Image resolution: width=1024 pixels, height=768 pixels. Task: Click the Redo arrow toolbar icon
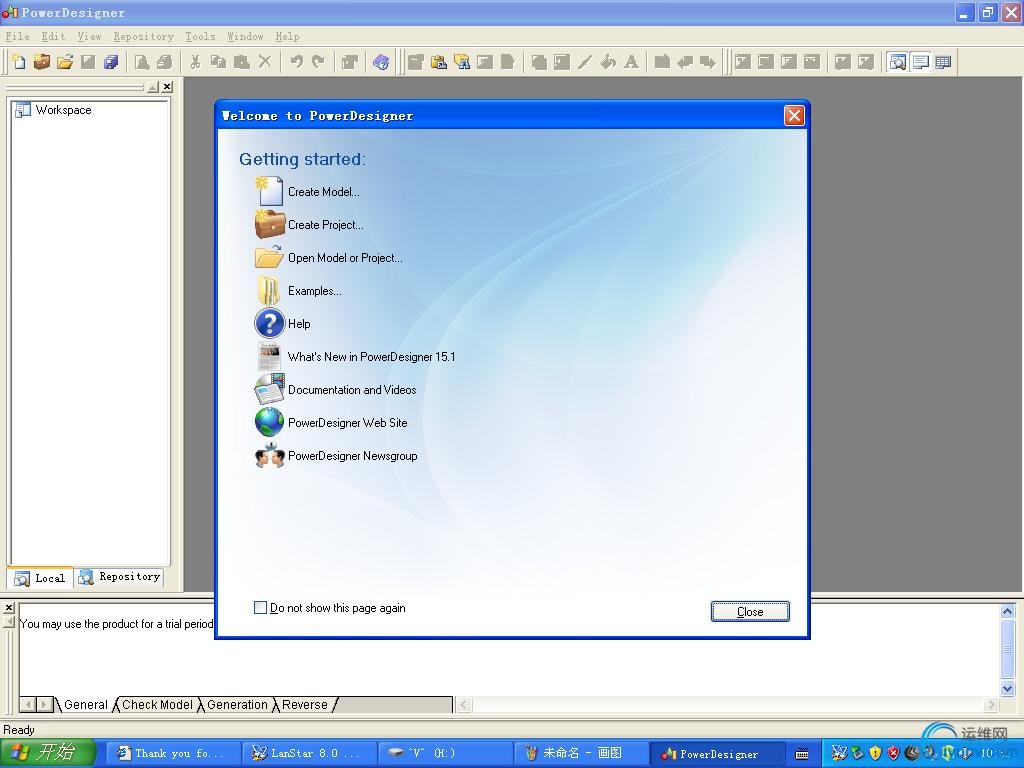pyautogui.click(x=319, y=62)
